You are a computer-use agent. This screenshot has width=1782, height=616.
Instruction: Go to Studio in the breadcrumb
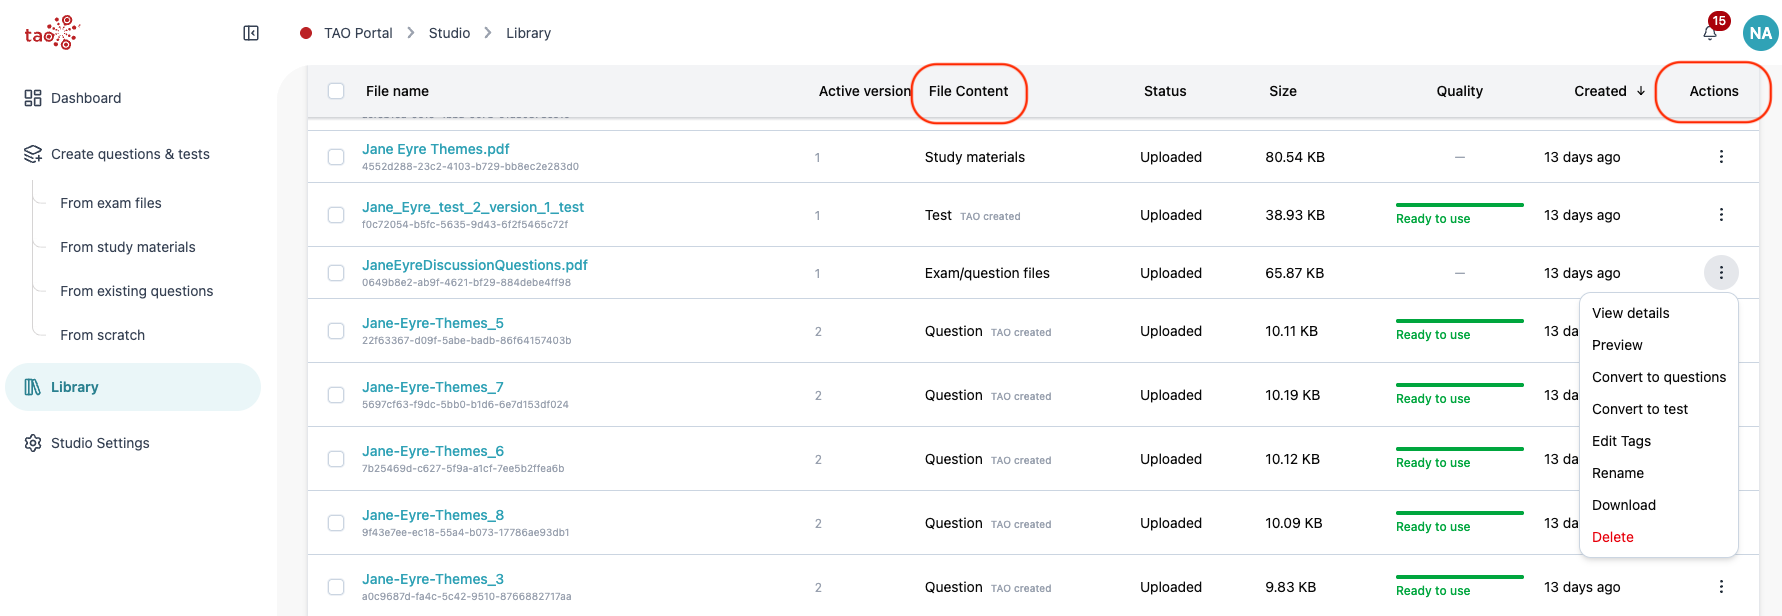click(449, 33)
